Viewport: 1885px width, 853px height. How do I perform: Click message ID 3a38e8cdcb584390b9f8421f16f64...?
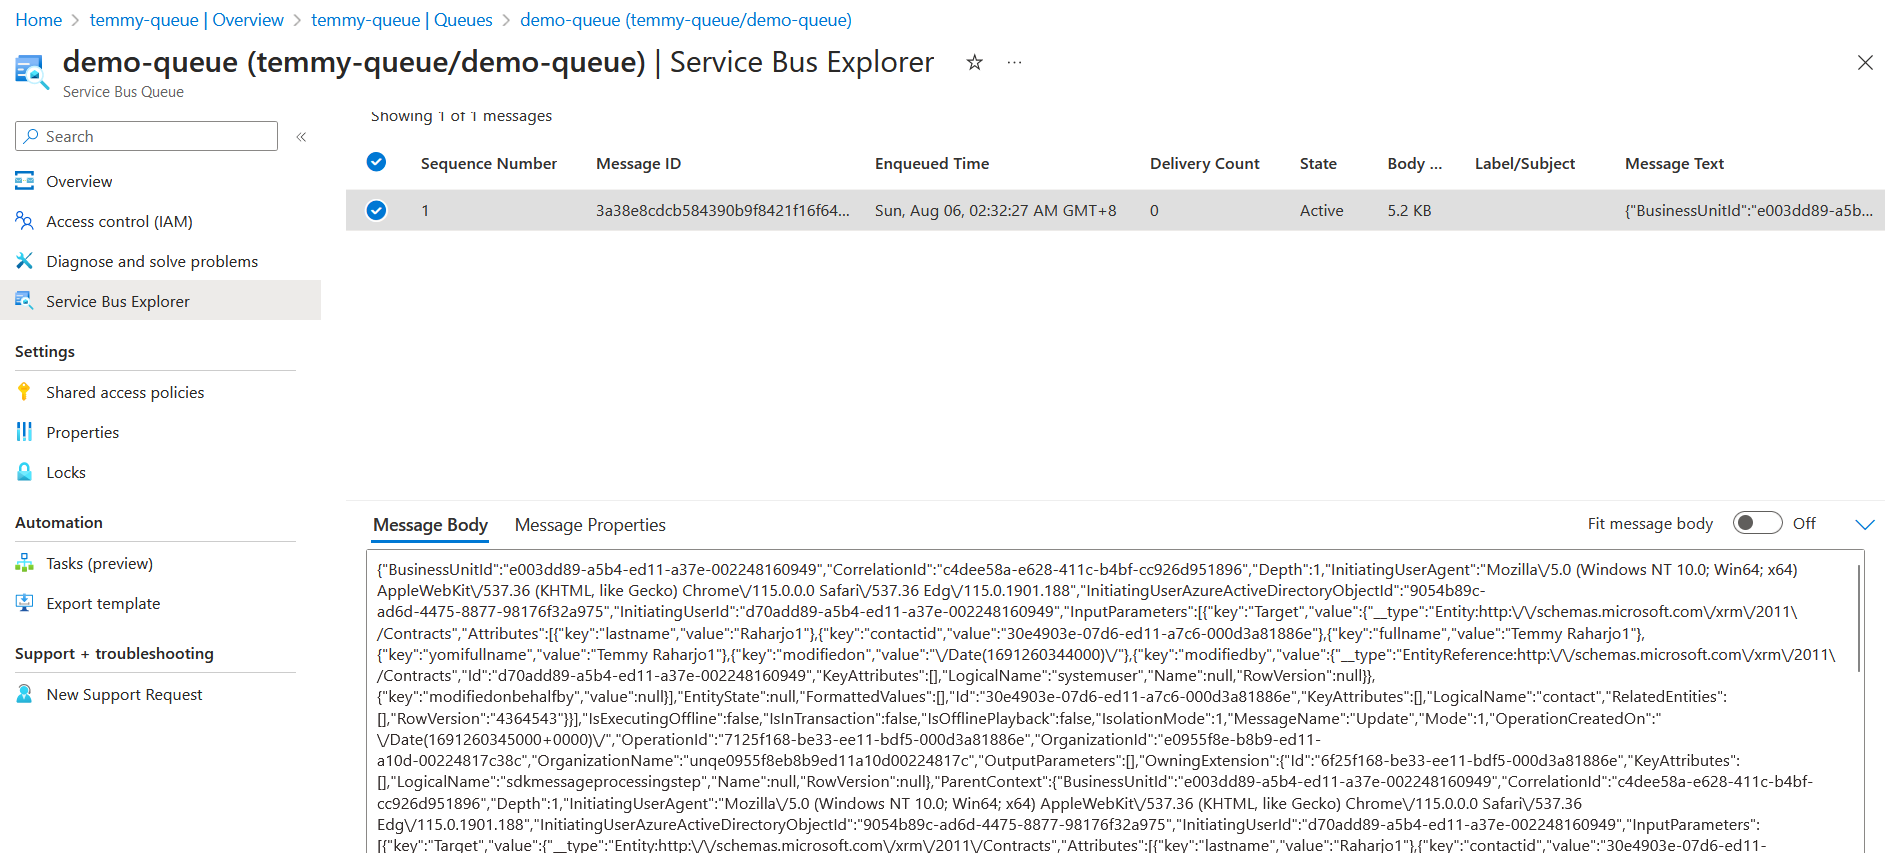(723, 210)
